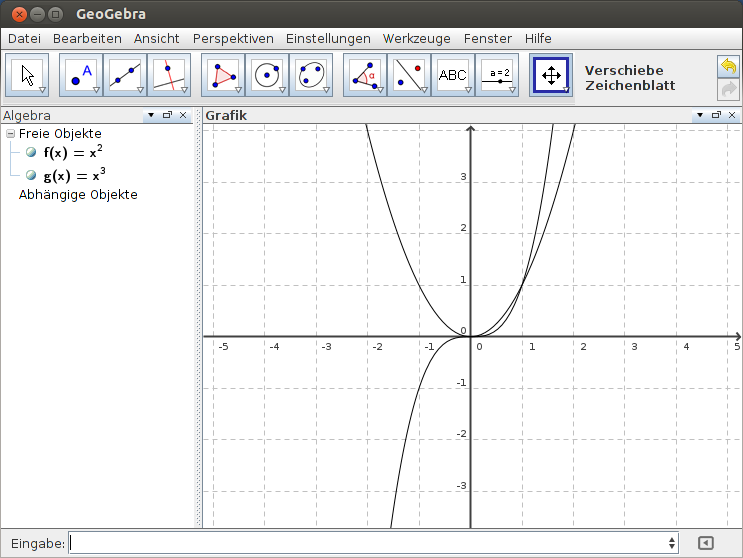Select the New Point tool
The height and width of the screenshot is (558, 743).
tap(81, 75)
